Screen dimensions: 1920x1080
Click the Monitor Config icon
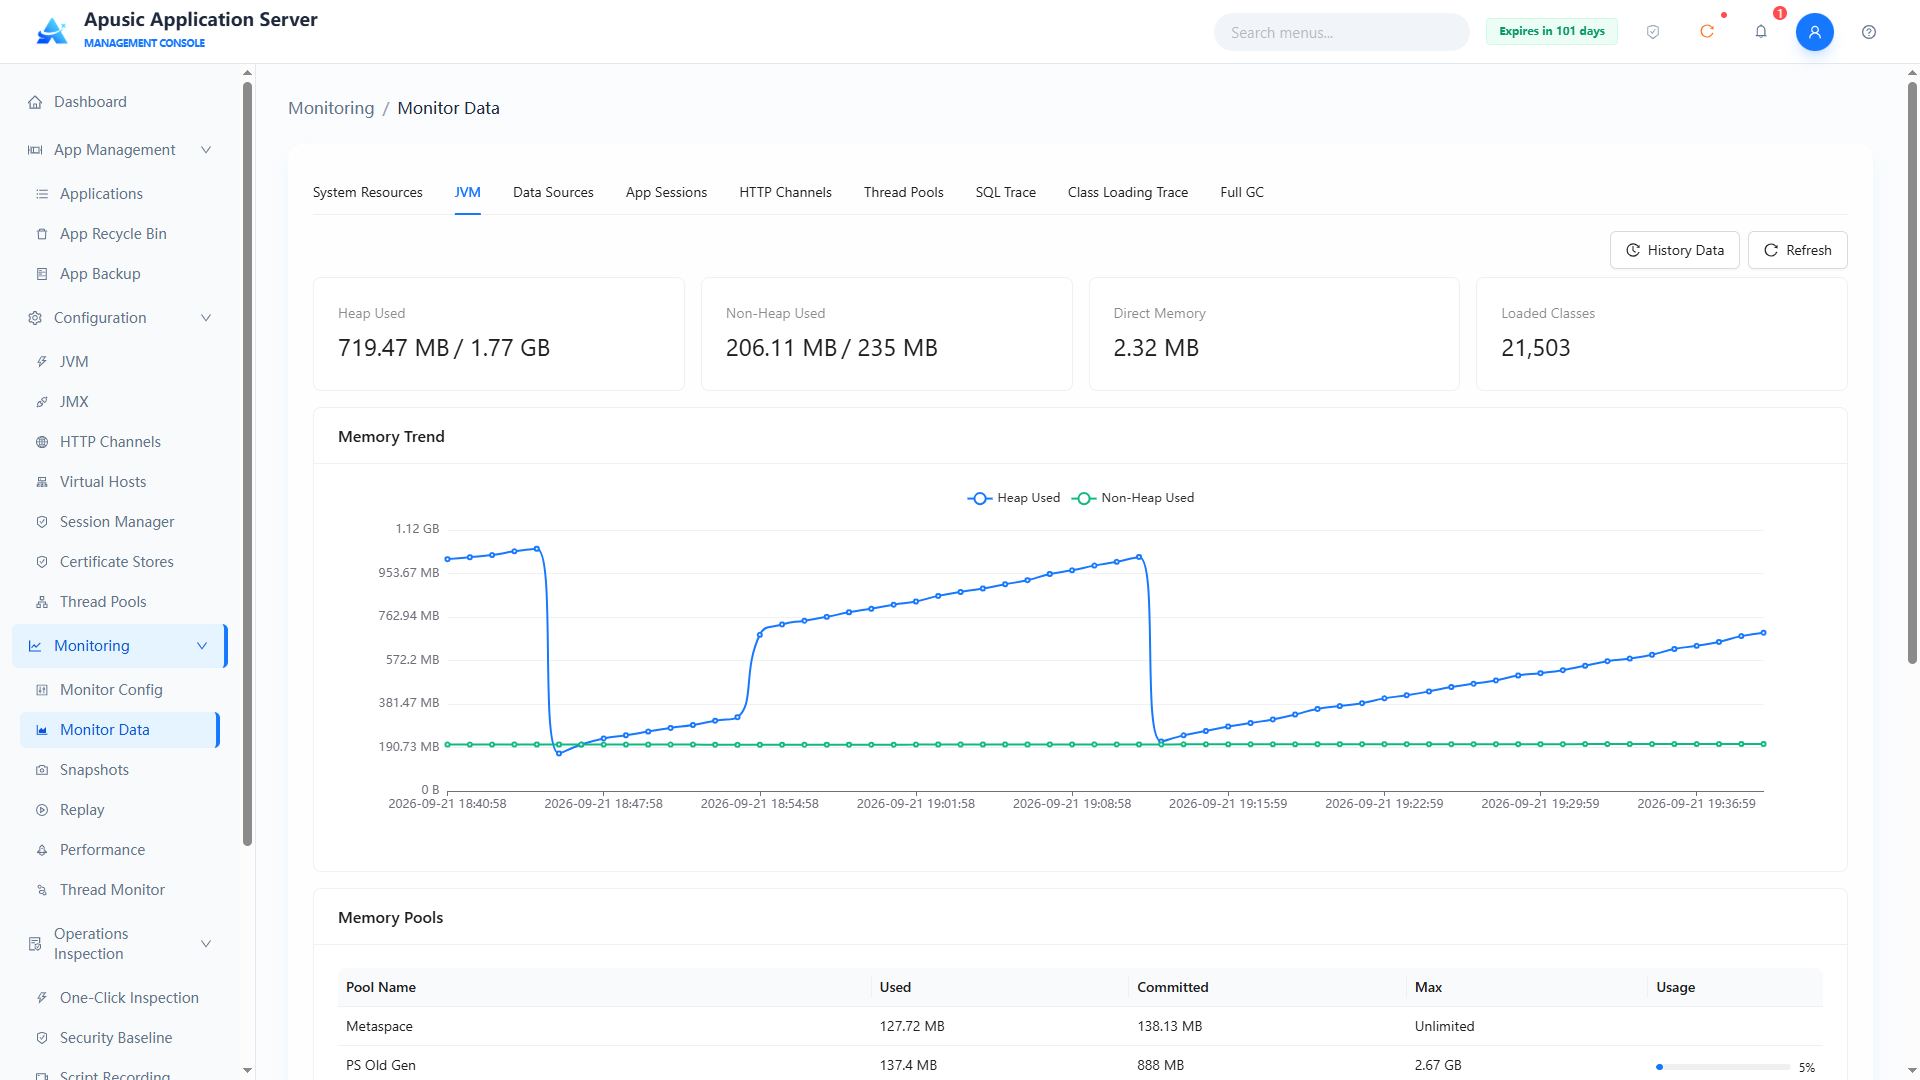[x=42, y=690]
